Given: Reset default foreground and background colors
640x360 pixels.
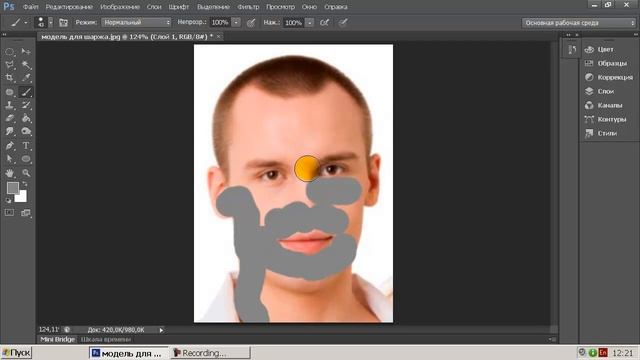Looking at the screenshot, I should [8, 200].
